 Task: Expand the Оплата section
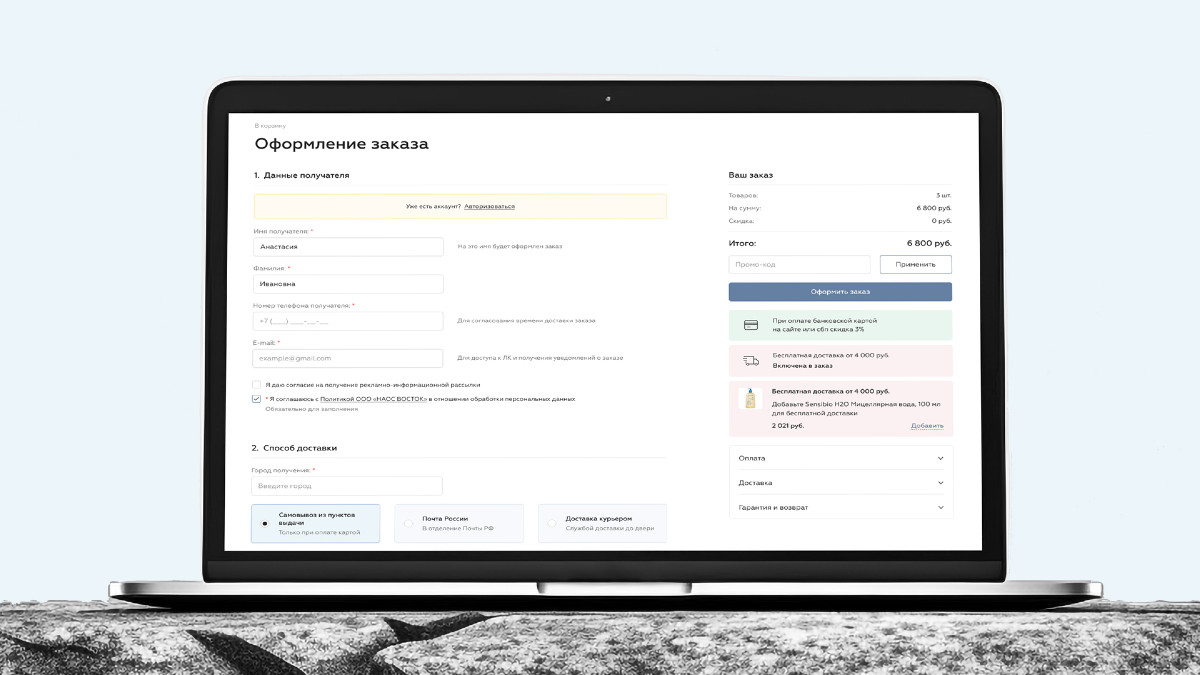coord(840,458)
